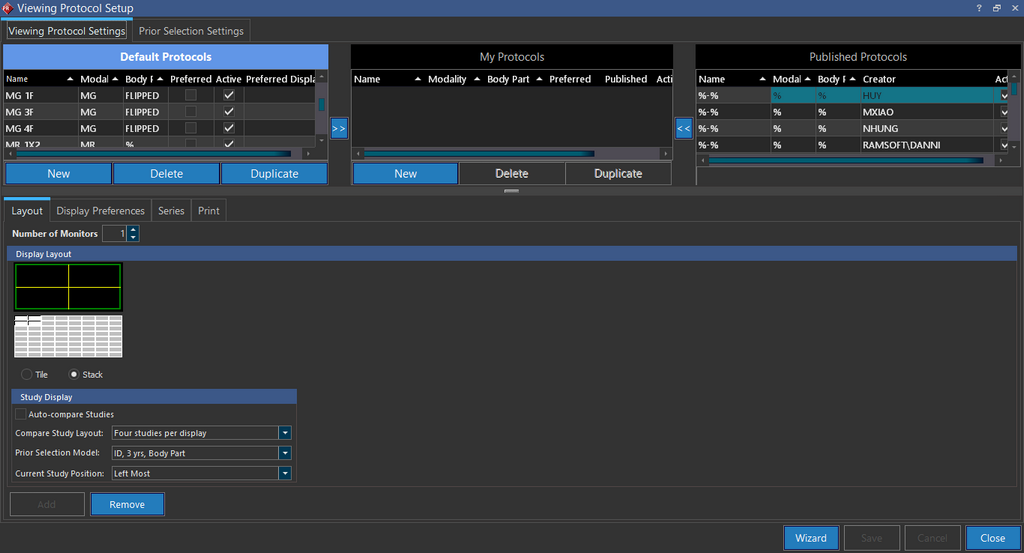The image size is (1024, 553).
Task: Click the help question mark icon
Action: [978, 8]
